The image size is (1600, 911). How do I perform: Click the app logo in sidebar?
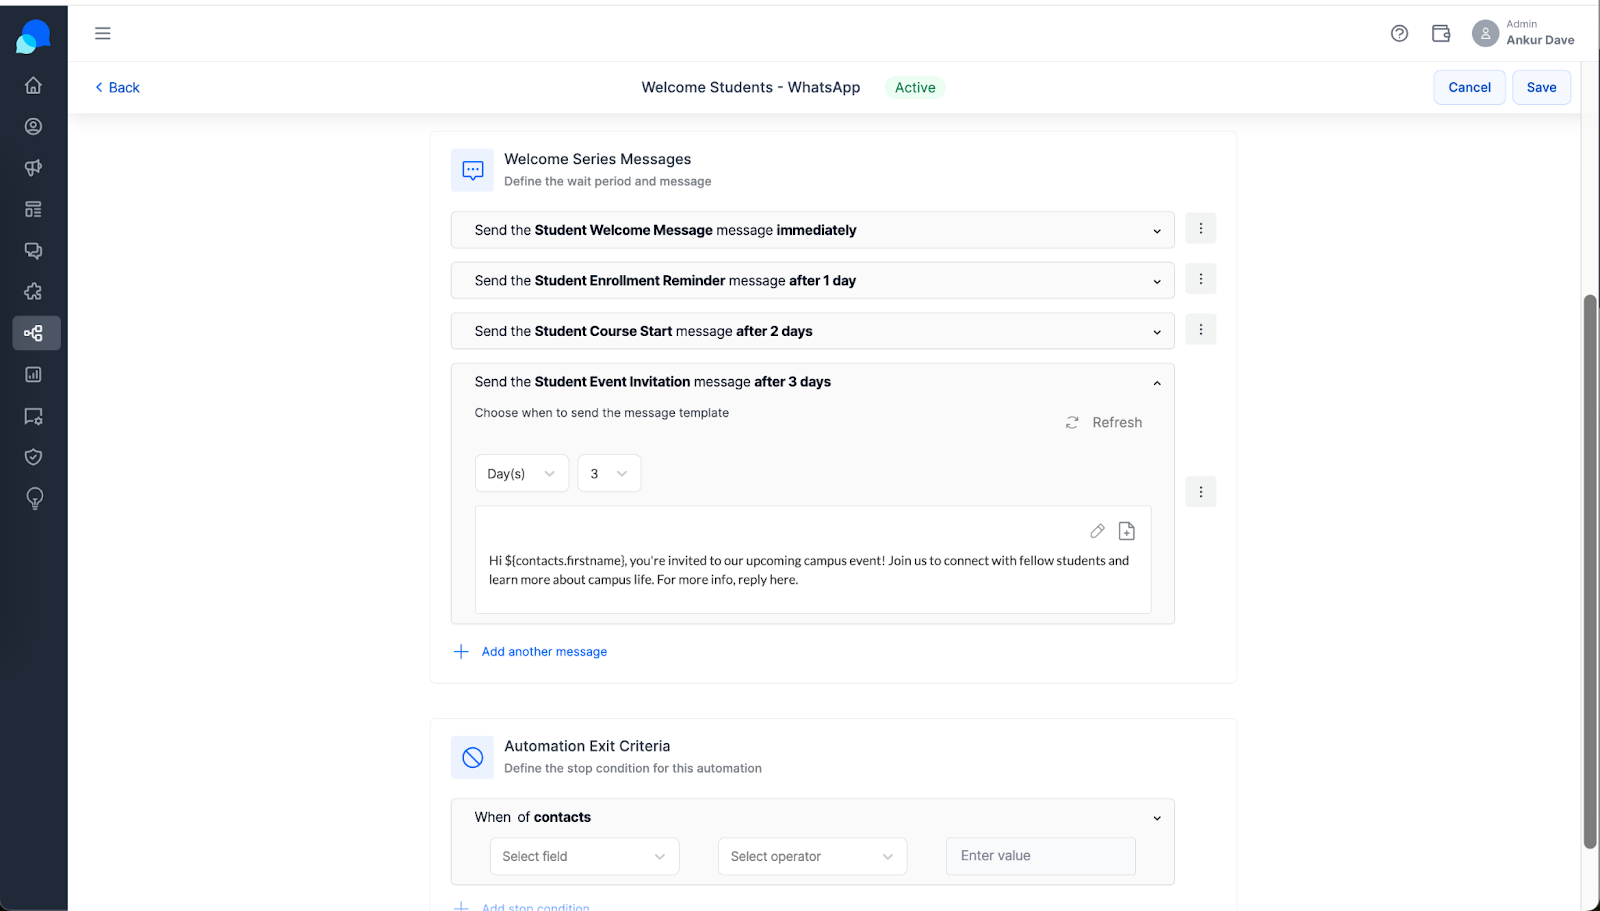click(33, 37)
